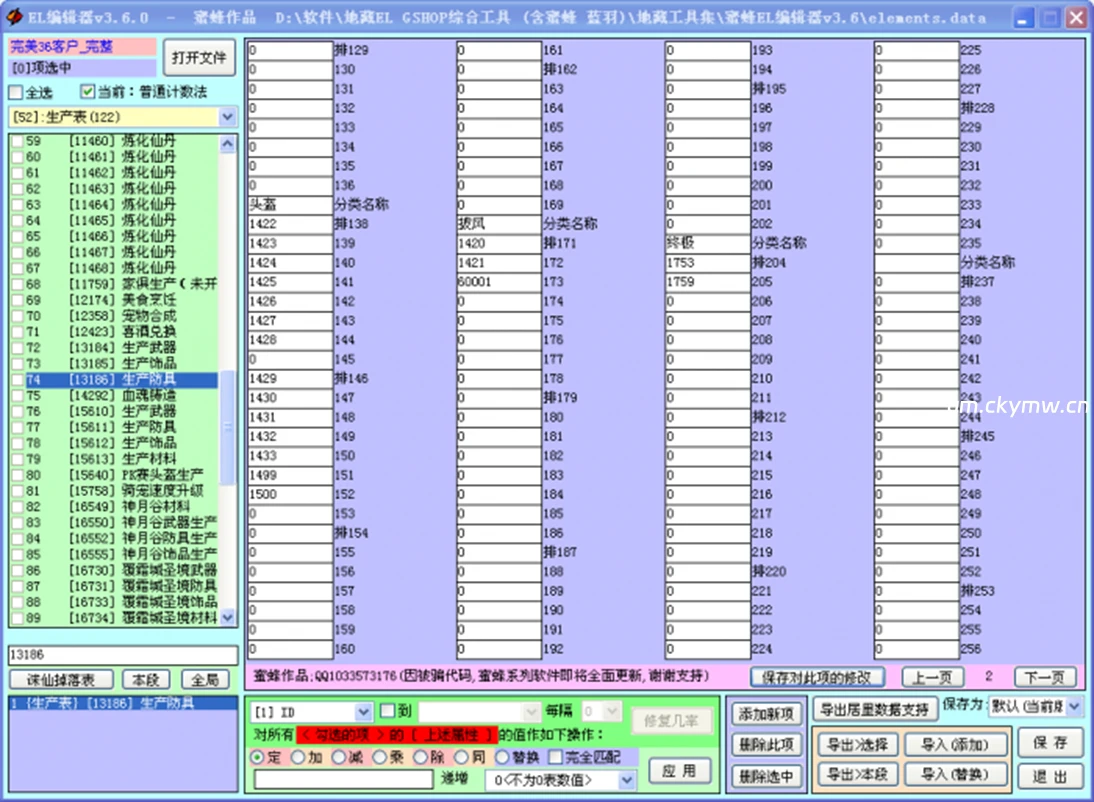The image size is (1094, 802).
Task: Toggle the 全选 select-all checkbox
Action: coord(16,92)
